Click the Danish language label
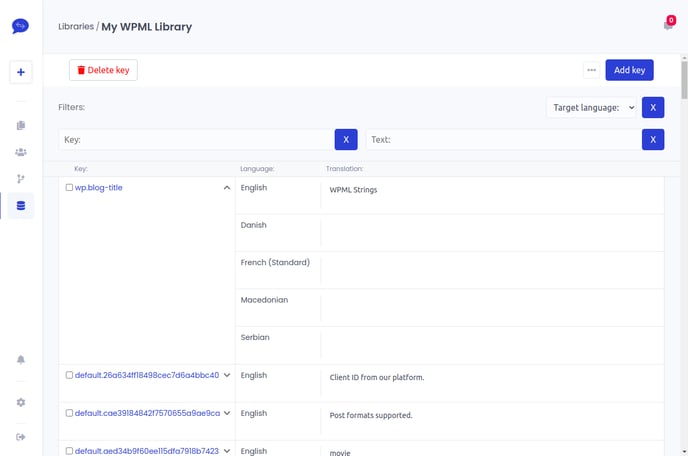 click(x=253, y=225)
